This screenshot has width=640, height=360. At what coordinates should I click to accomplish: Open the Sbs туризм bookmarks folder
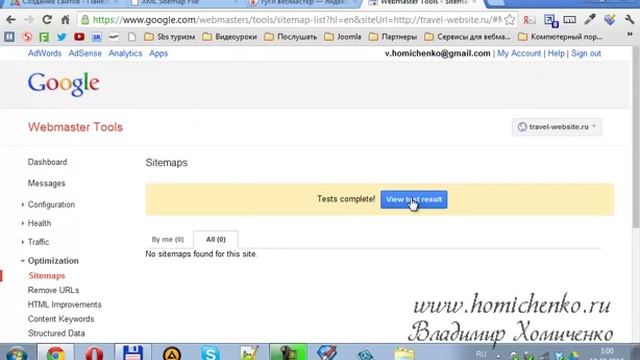pos(169,37)
